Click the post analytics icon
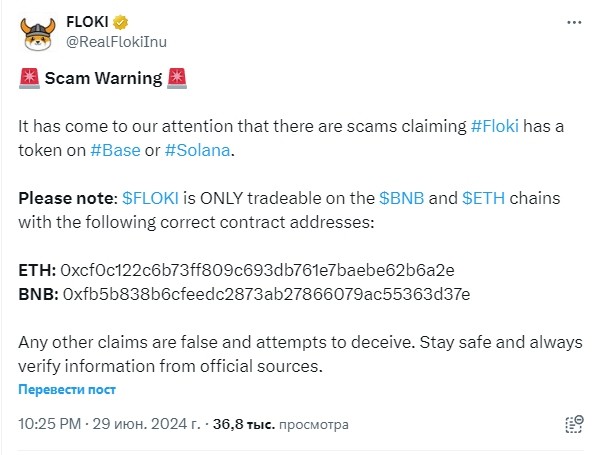 (x=573, y=424)
